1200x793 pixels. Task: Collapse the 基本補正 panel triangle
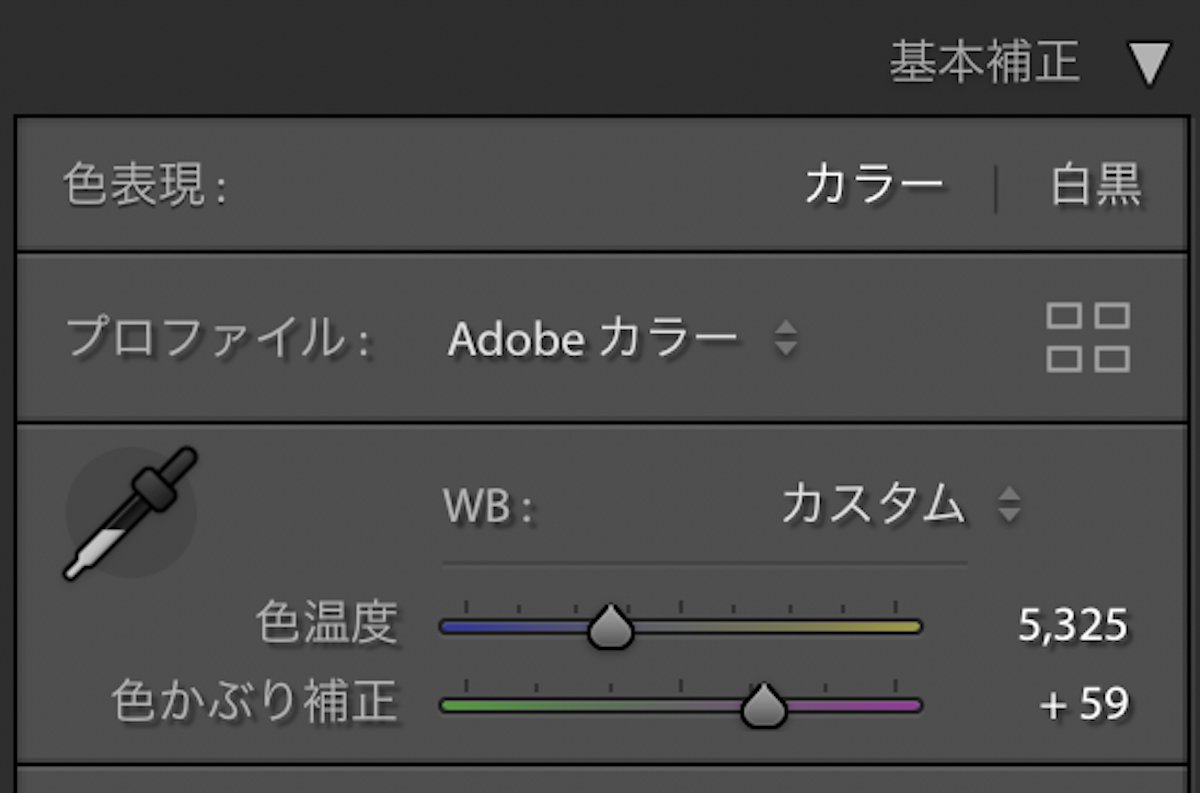pos(1150,63)
